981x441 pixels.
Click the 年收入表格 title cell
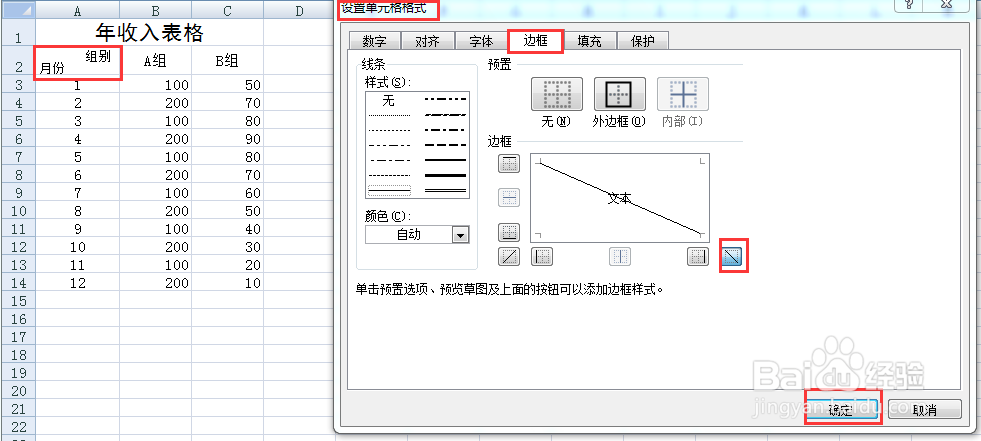click(150, 33)
